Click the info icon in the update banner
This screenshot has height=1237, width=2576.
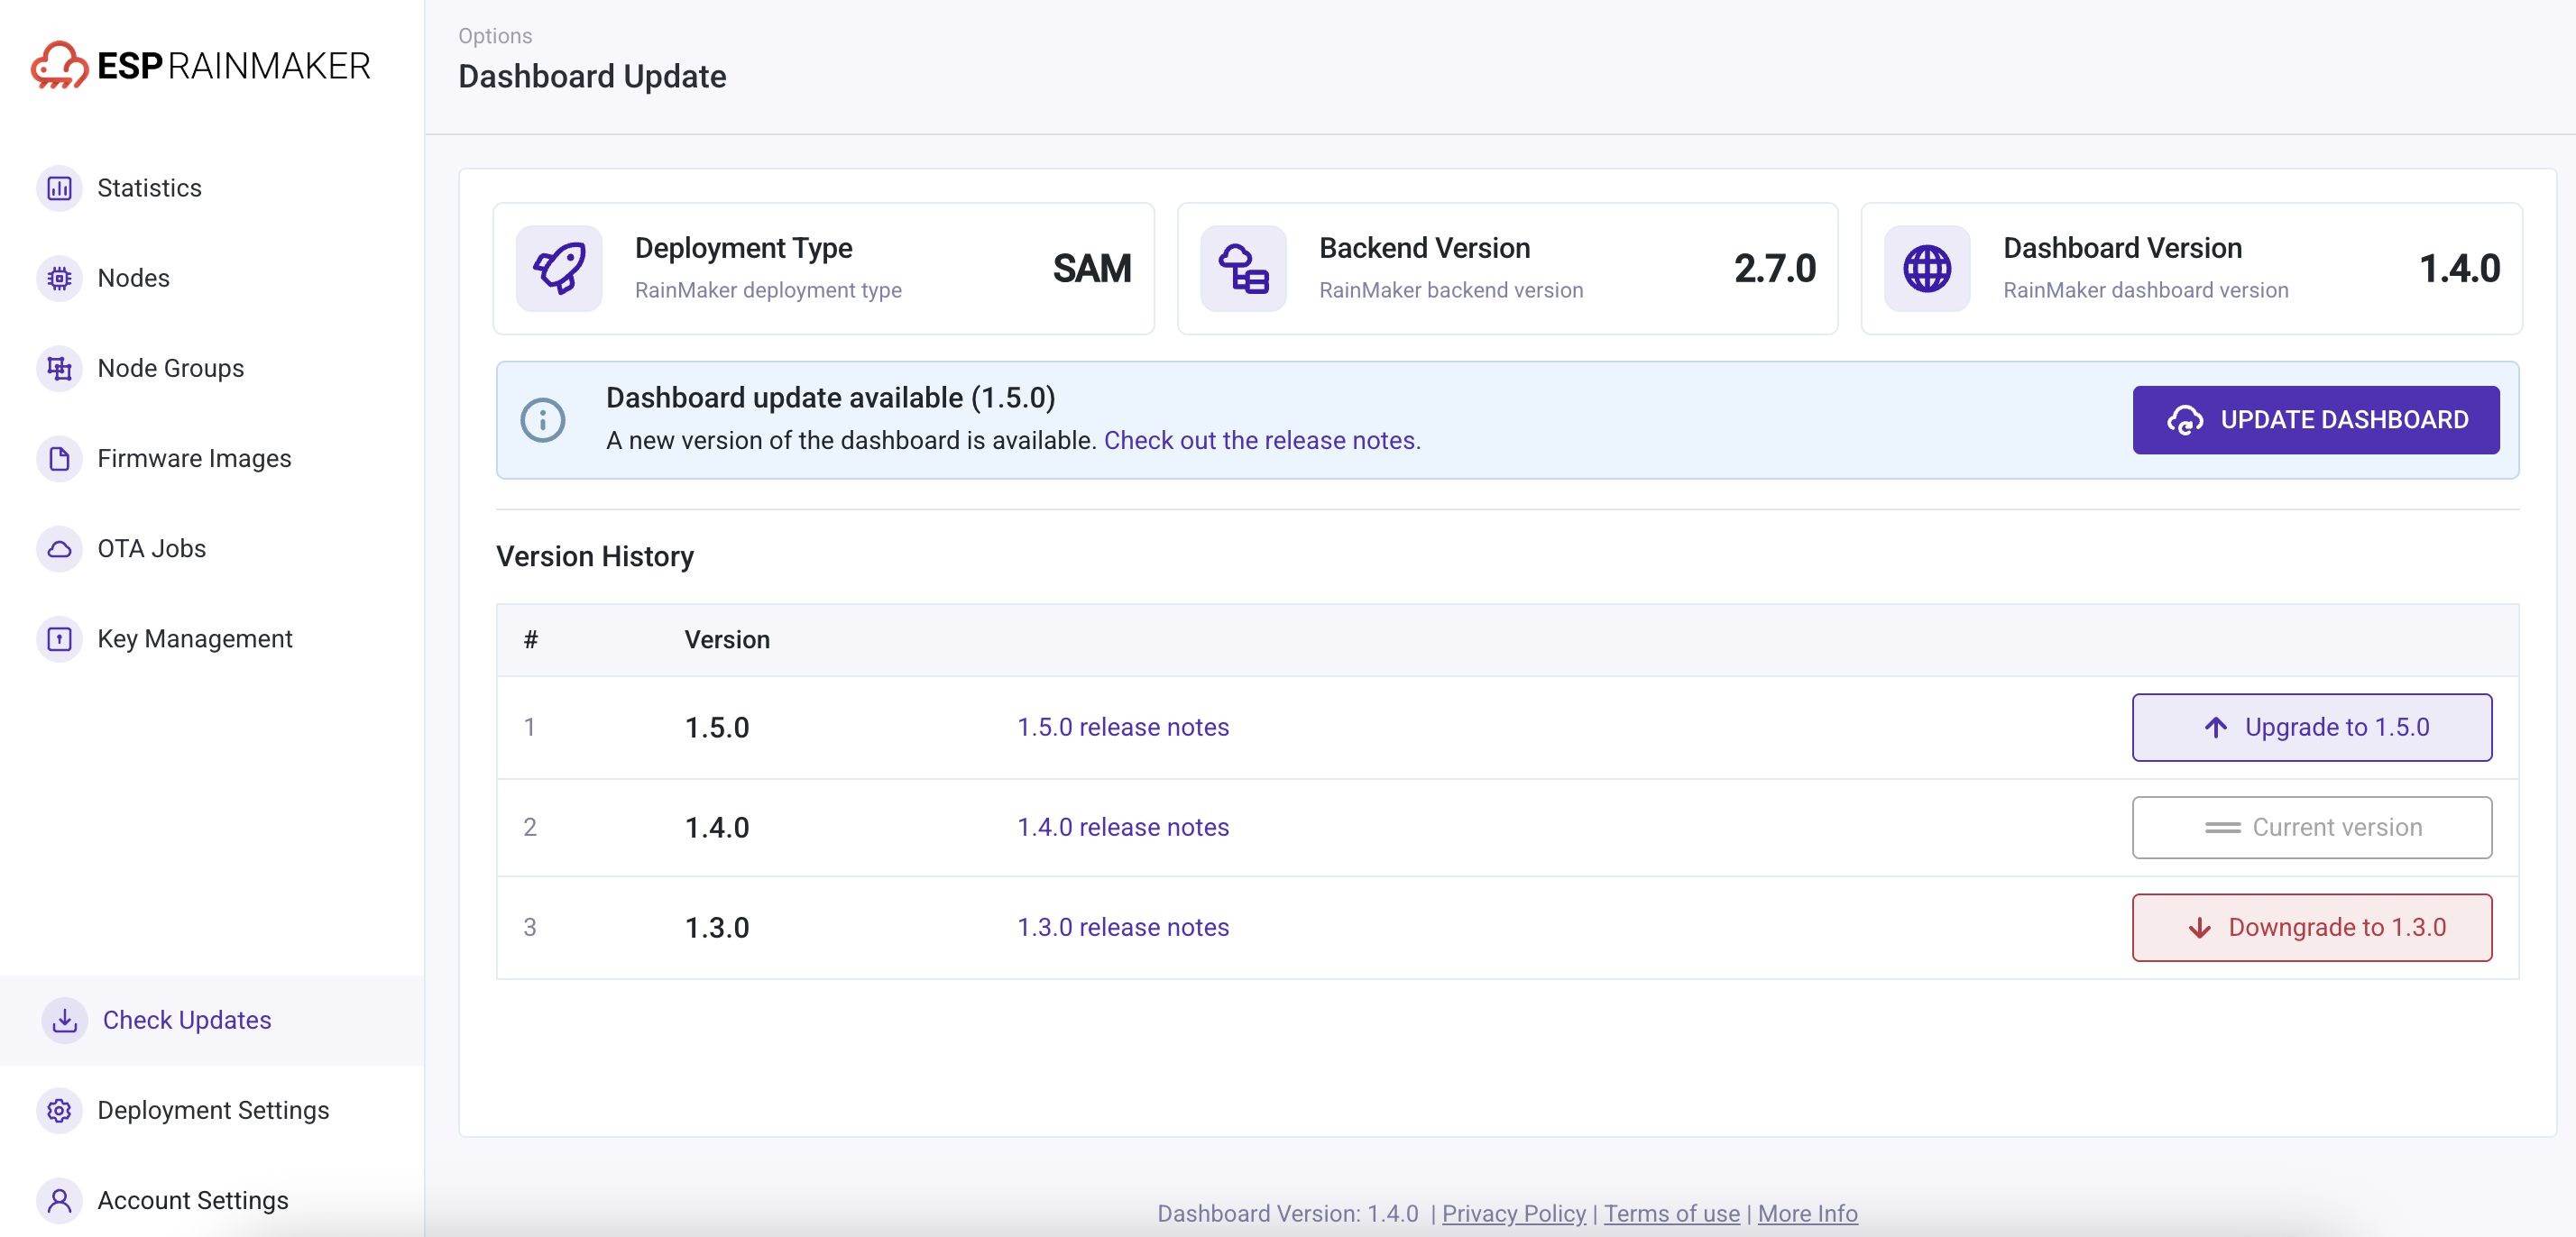point(543,420)
